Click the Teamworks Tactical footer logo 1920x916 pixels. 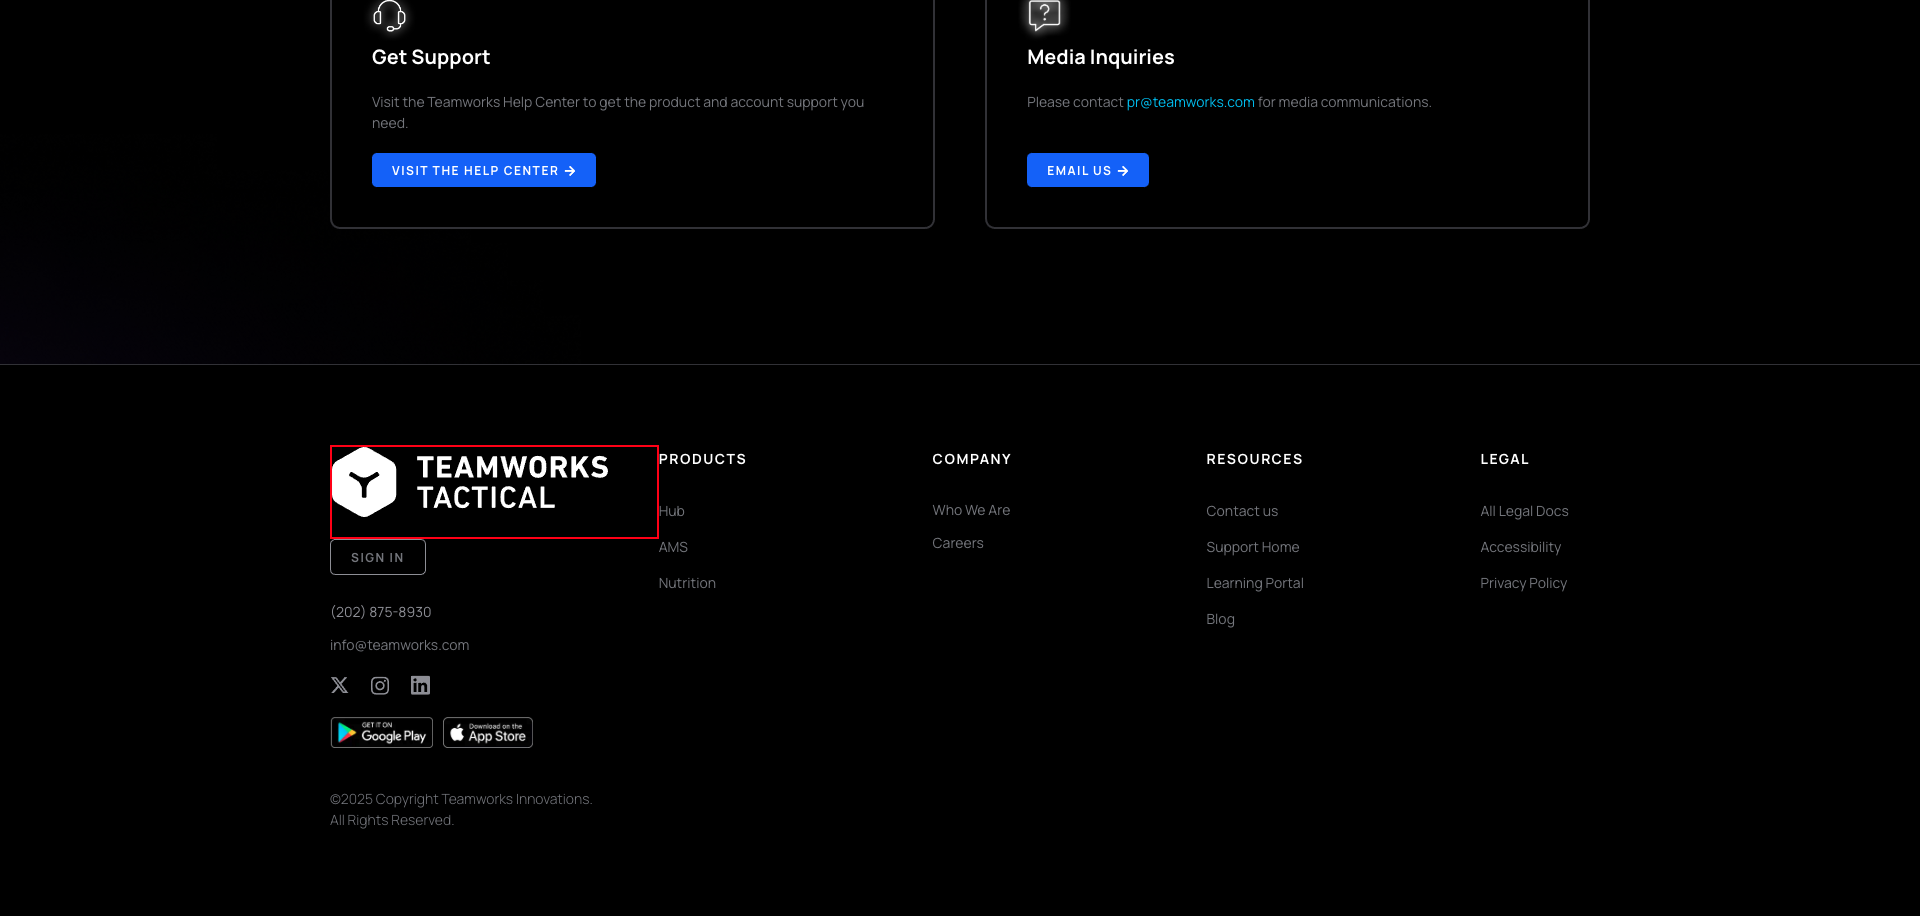[471, 483]
